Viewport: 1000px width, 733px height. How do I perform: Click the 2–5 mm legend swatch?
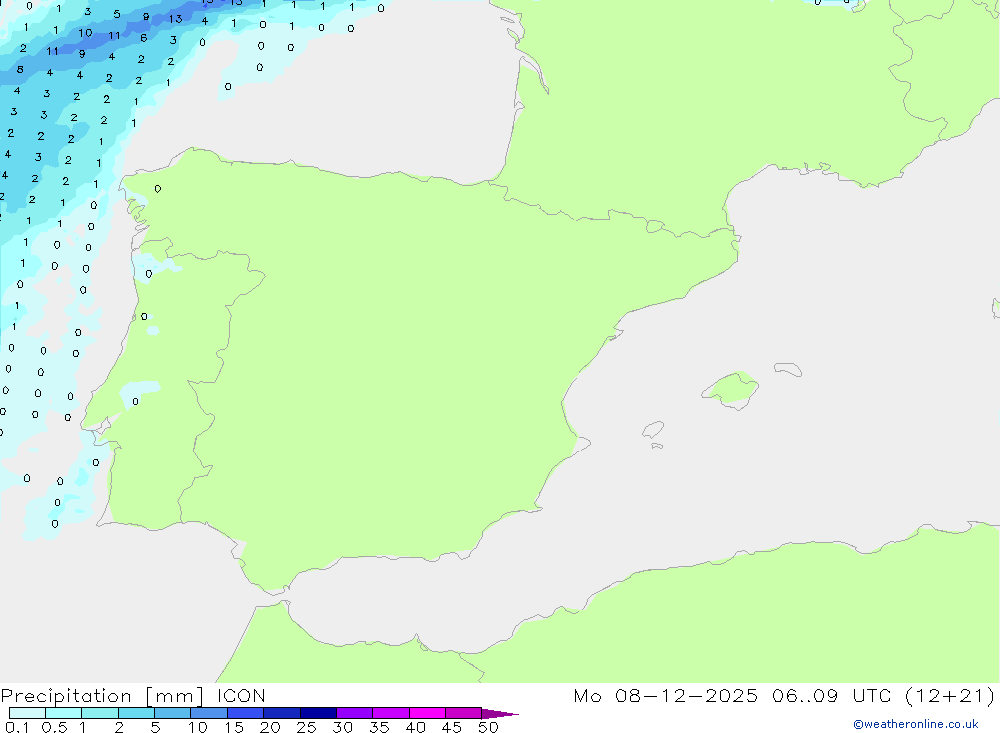[136, 713]
